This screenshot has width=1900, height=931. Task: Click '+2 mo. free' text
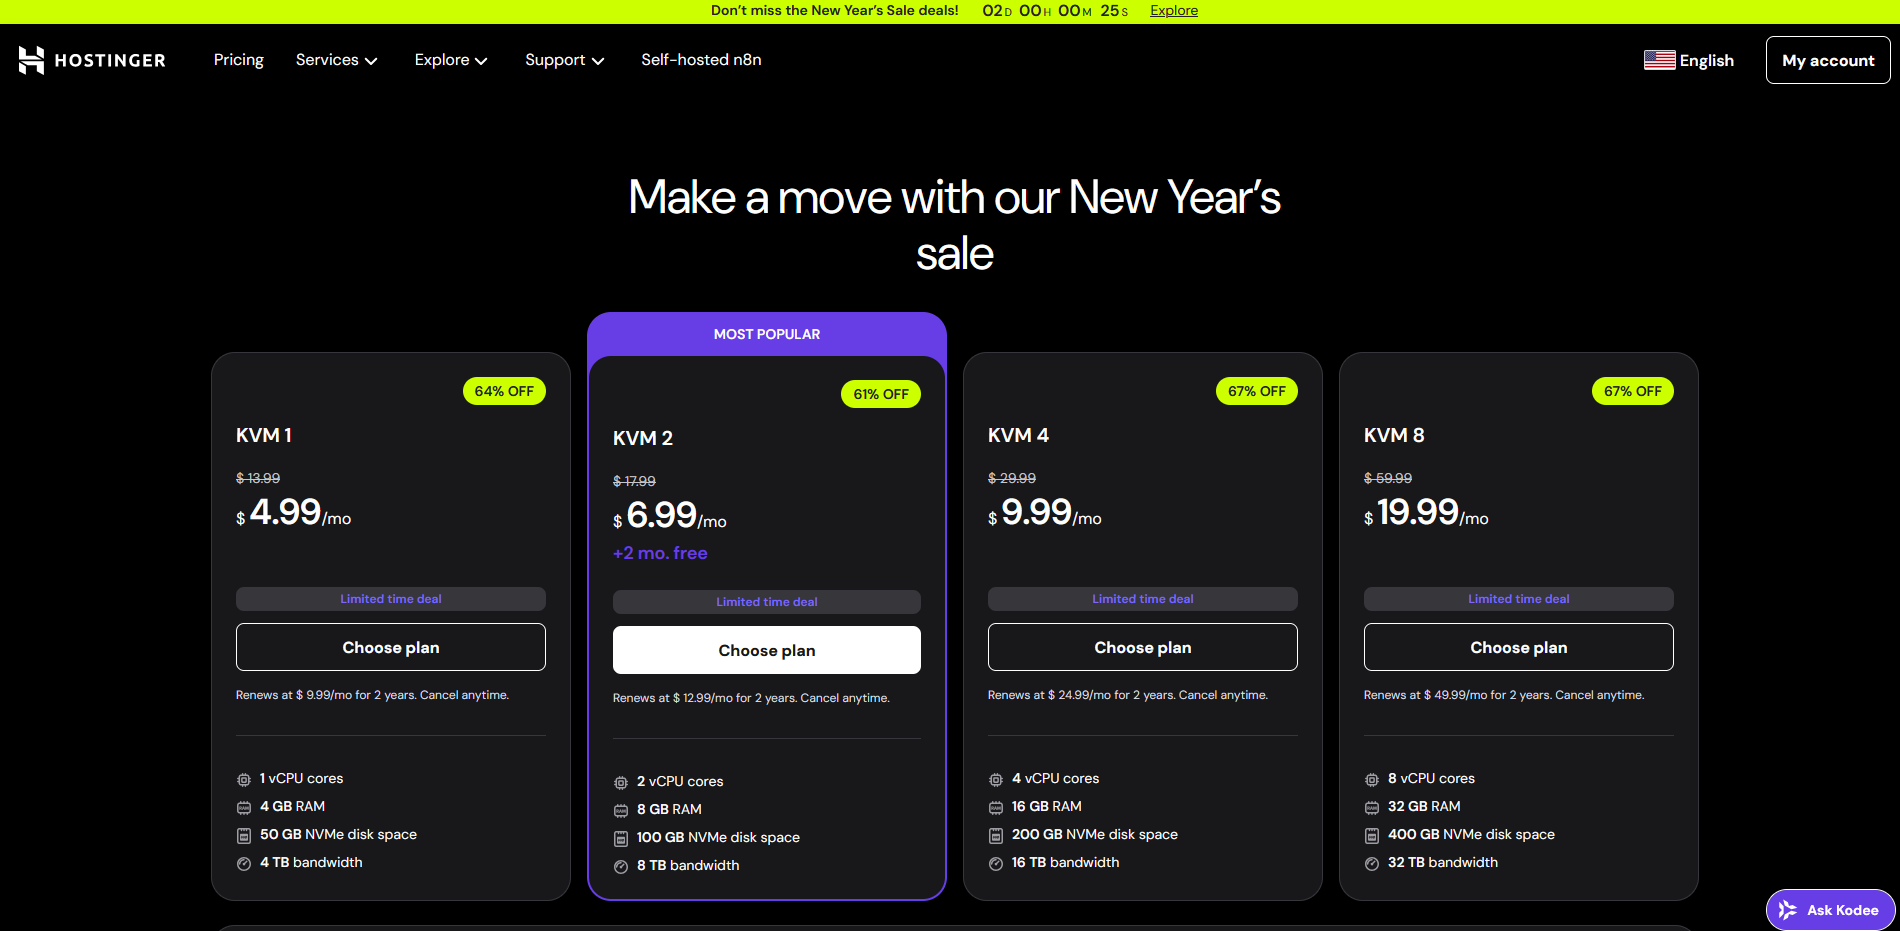click(660, 553)
